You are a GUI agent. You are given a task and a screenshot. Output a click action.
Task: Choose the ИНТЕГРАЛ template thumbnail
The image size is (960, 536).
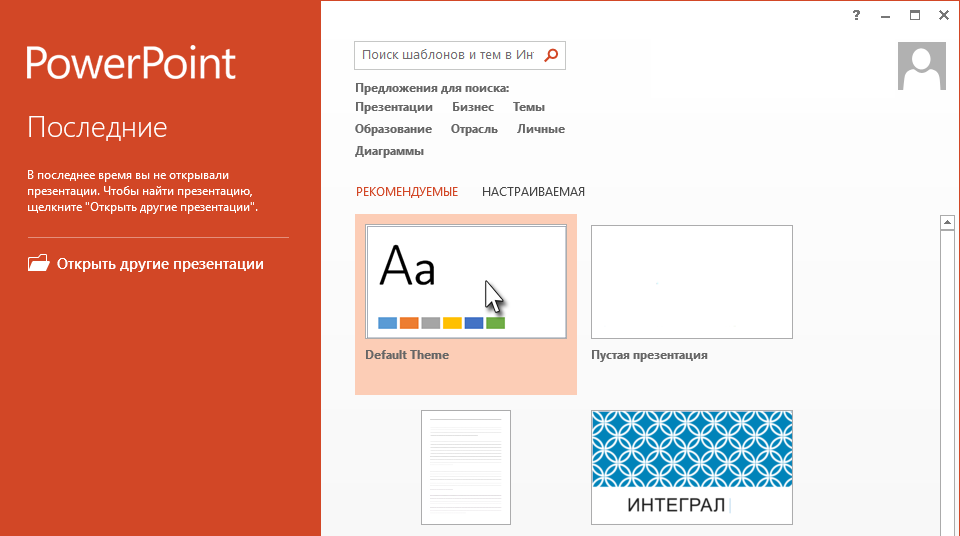point(692,467)
